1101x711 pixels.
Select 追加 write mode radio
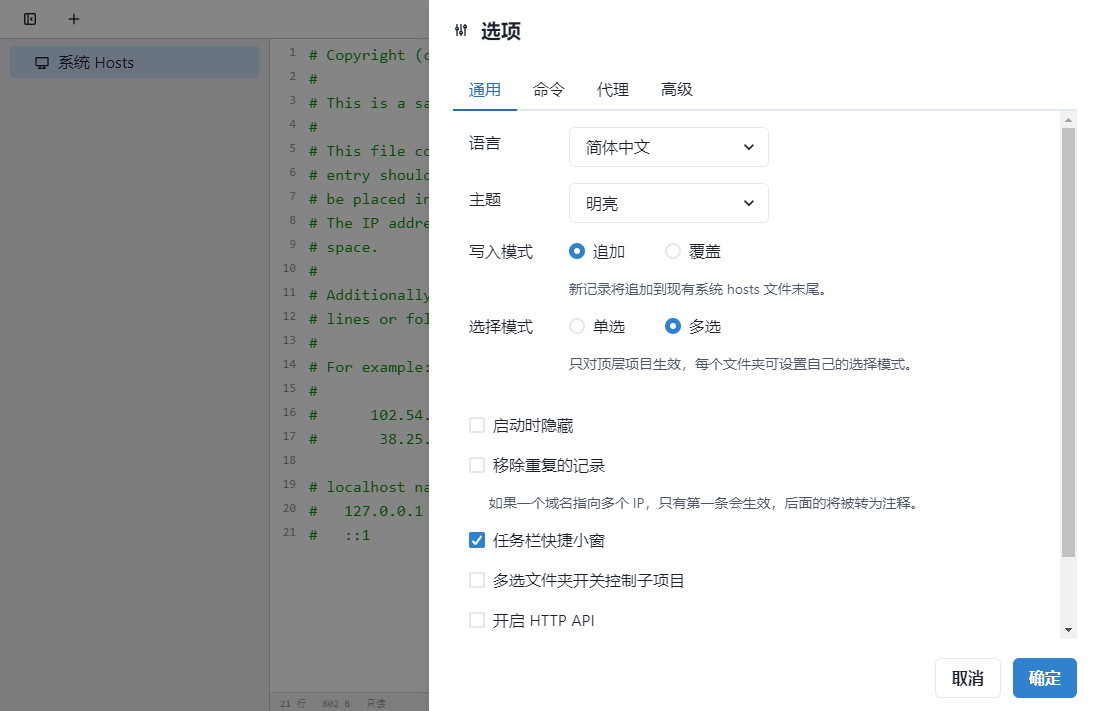pyautogui.click(x=576, y=251)
